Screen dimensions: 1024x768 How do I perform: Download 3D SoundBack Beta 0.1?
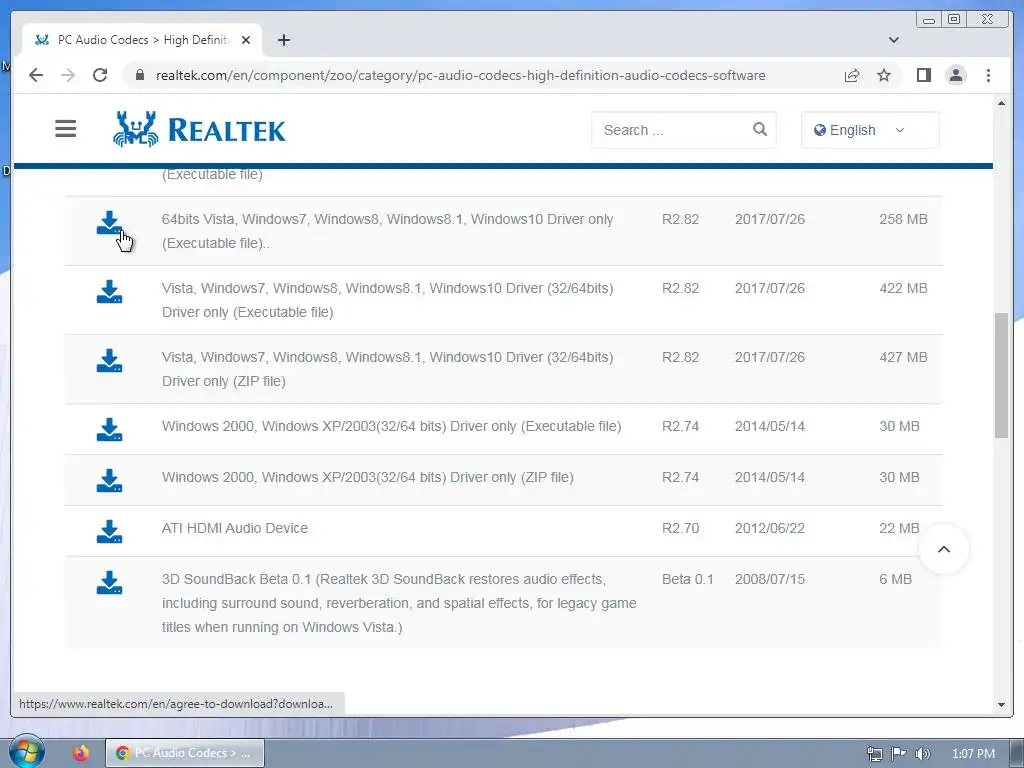tap(109, 583)
